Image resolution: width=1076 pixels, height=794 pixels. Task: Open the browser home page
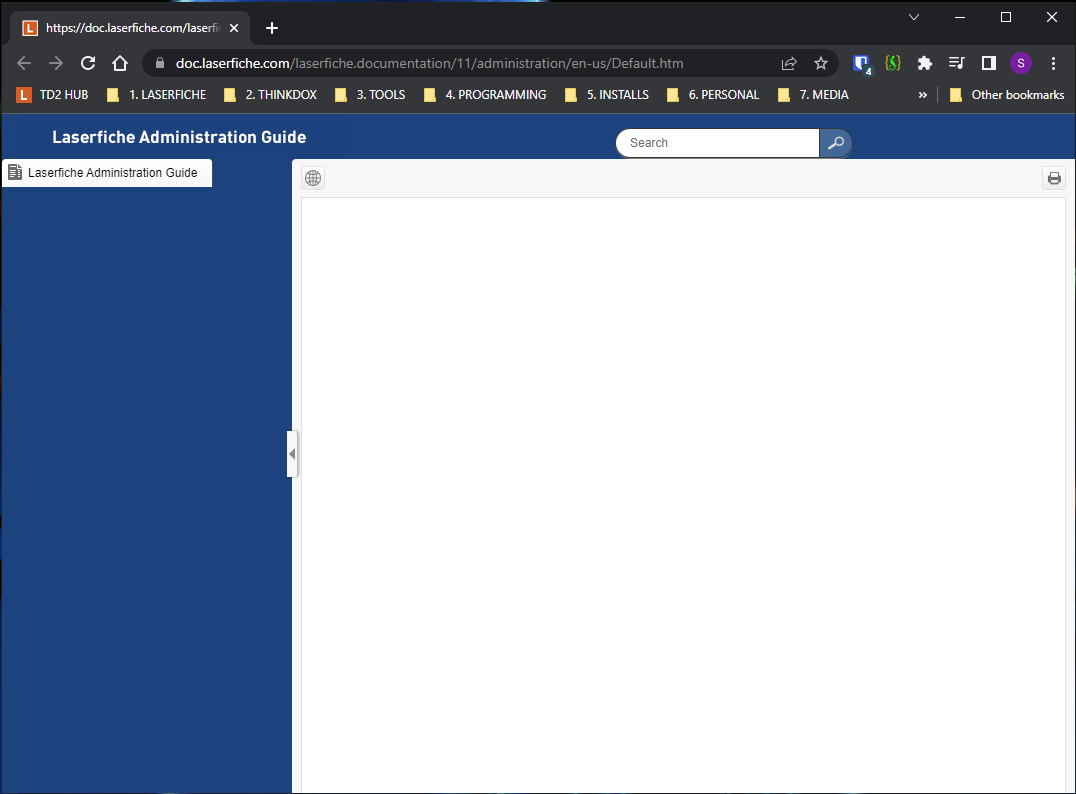[x=120, y=63]
